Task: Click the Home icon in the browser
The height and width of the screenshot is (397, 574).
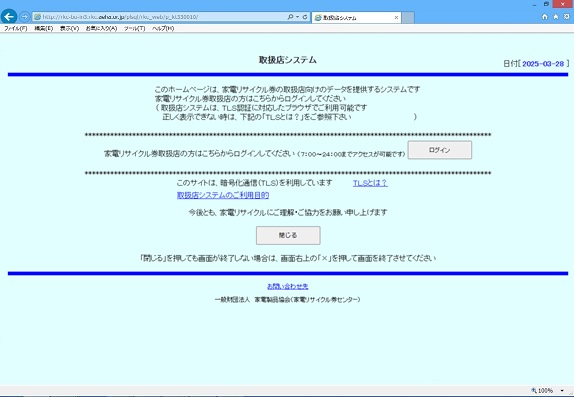Action: coord(545,16)
